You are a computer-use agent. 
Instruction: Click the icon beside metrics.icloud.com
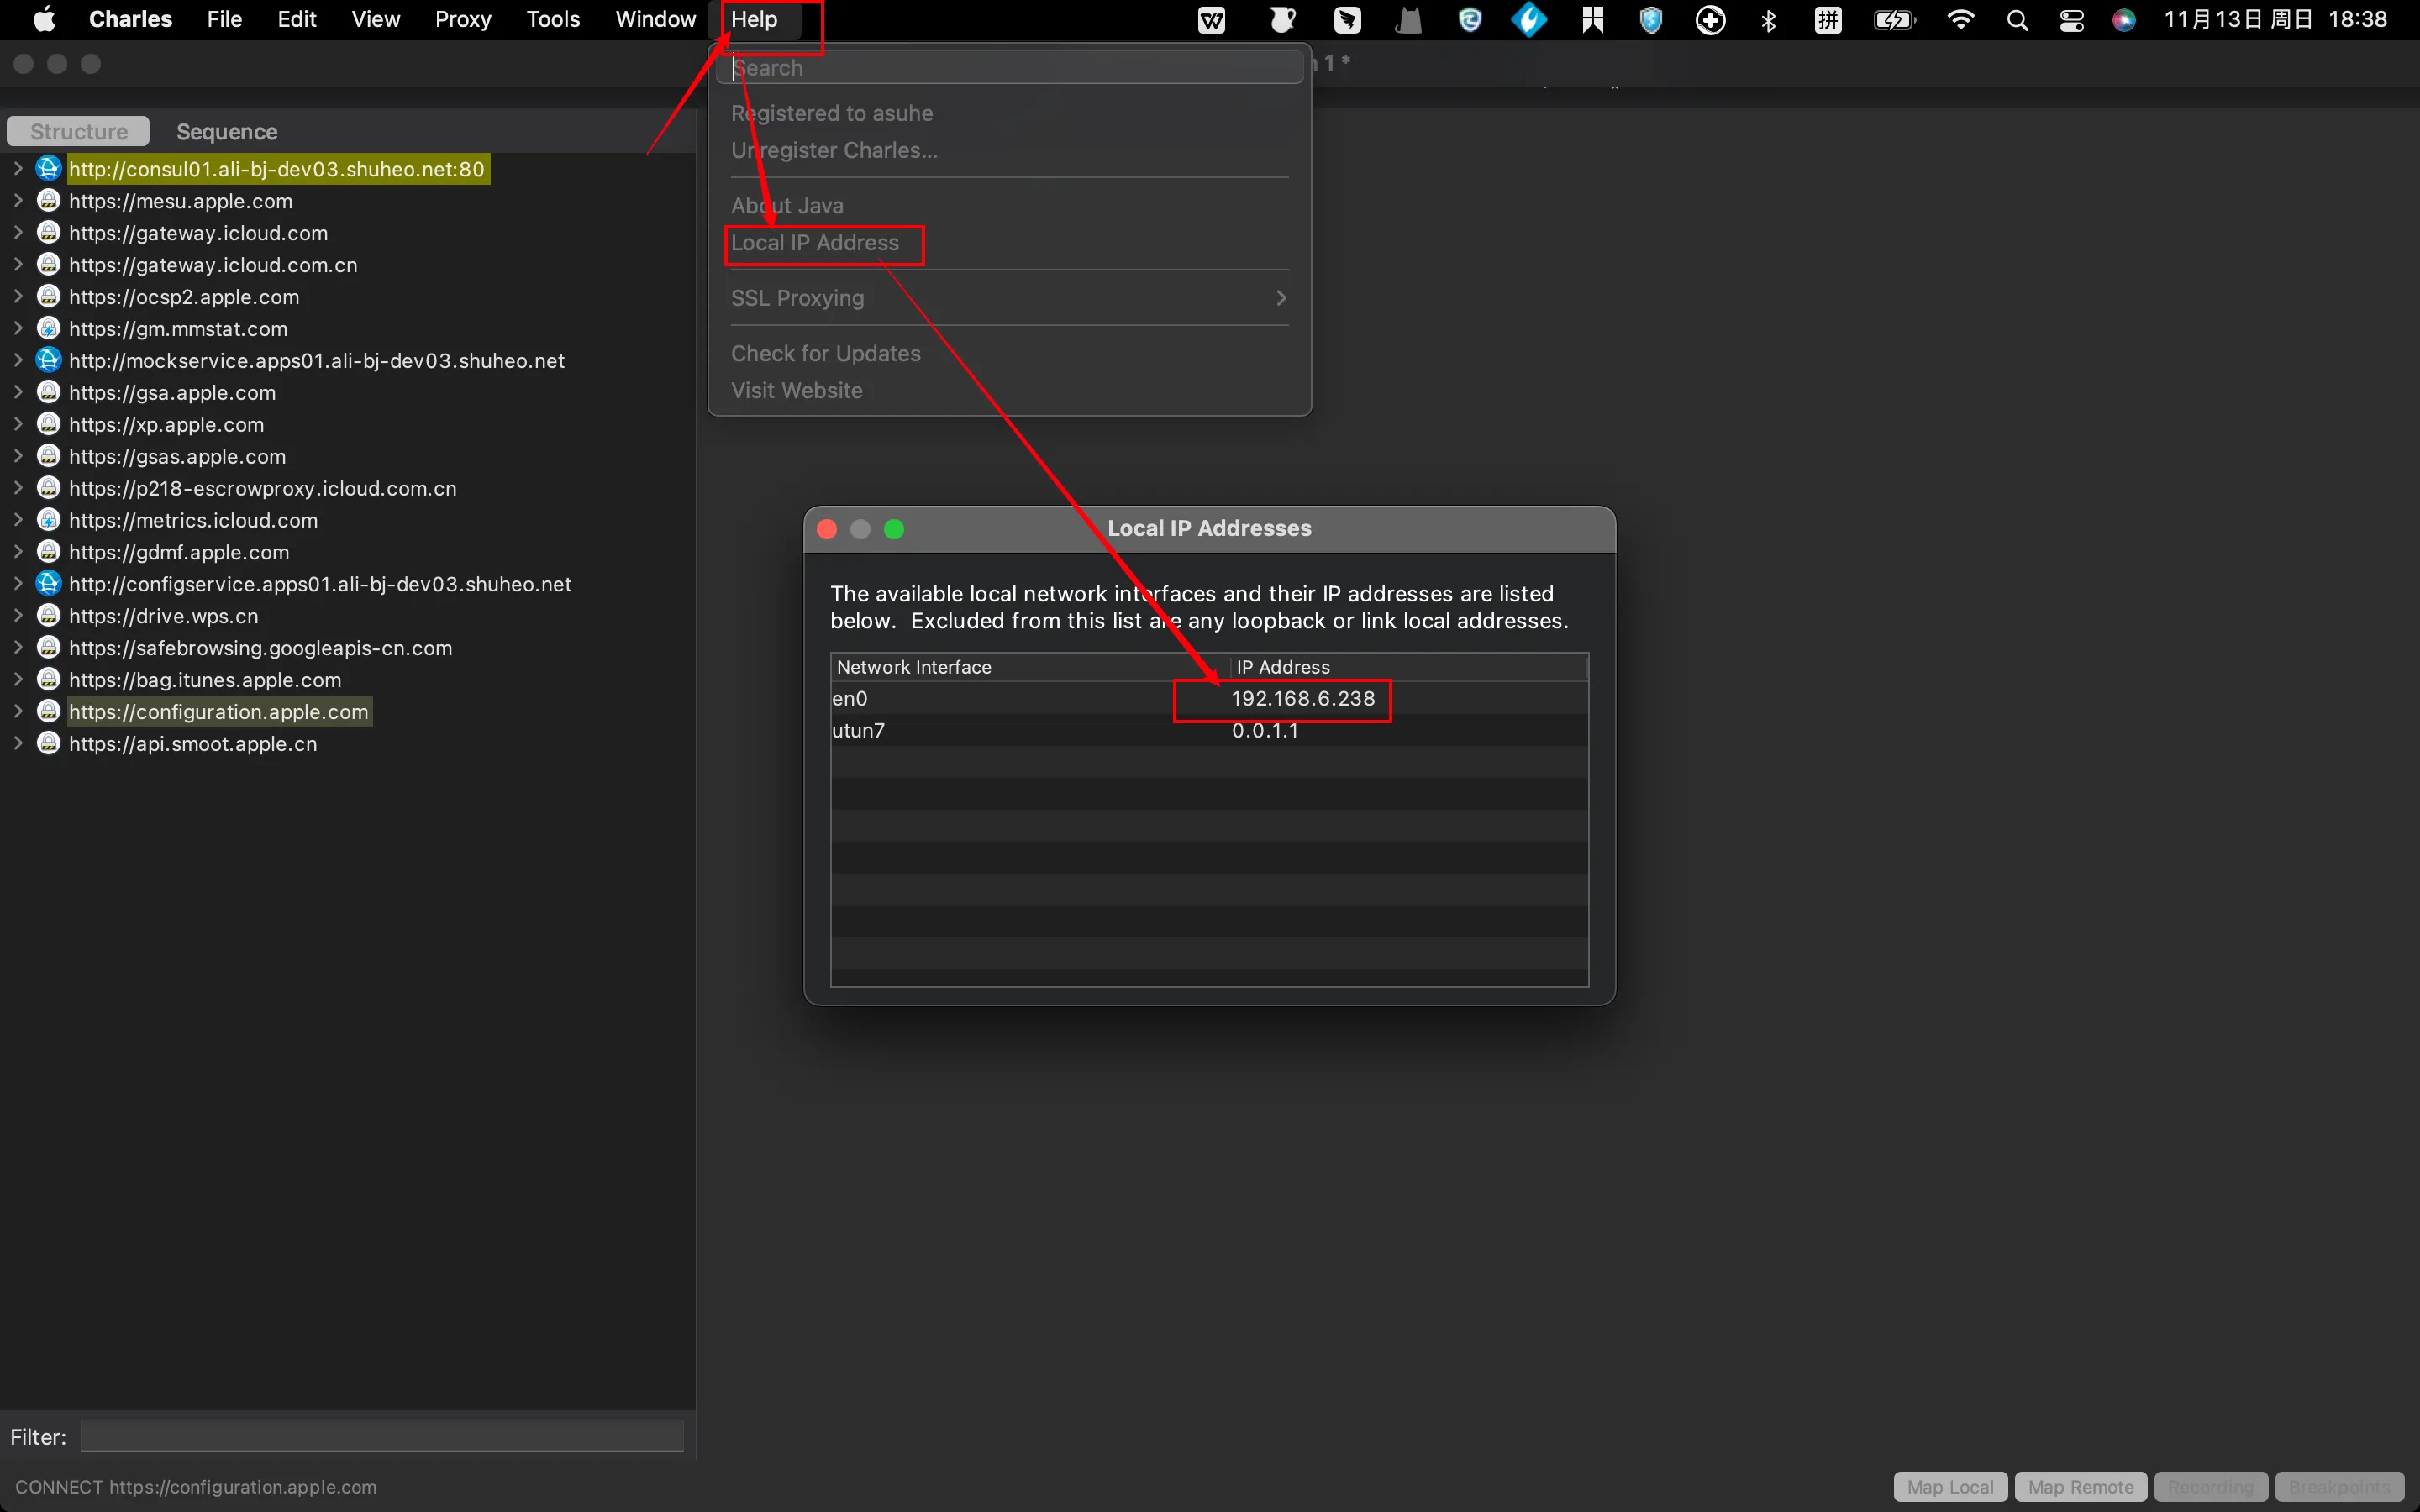coord(48,520)
